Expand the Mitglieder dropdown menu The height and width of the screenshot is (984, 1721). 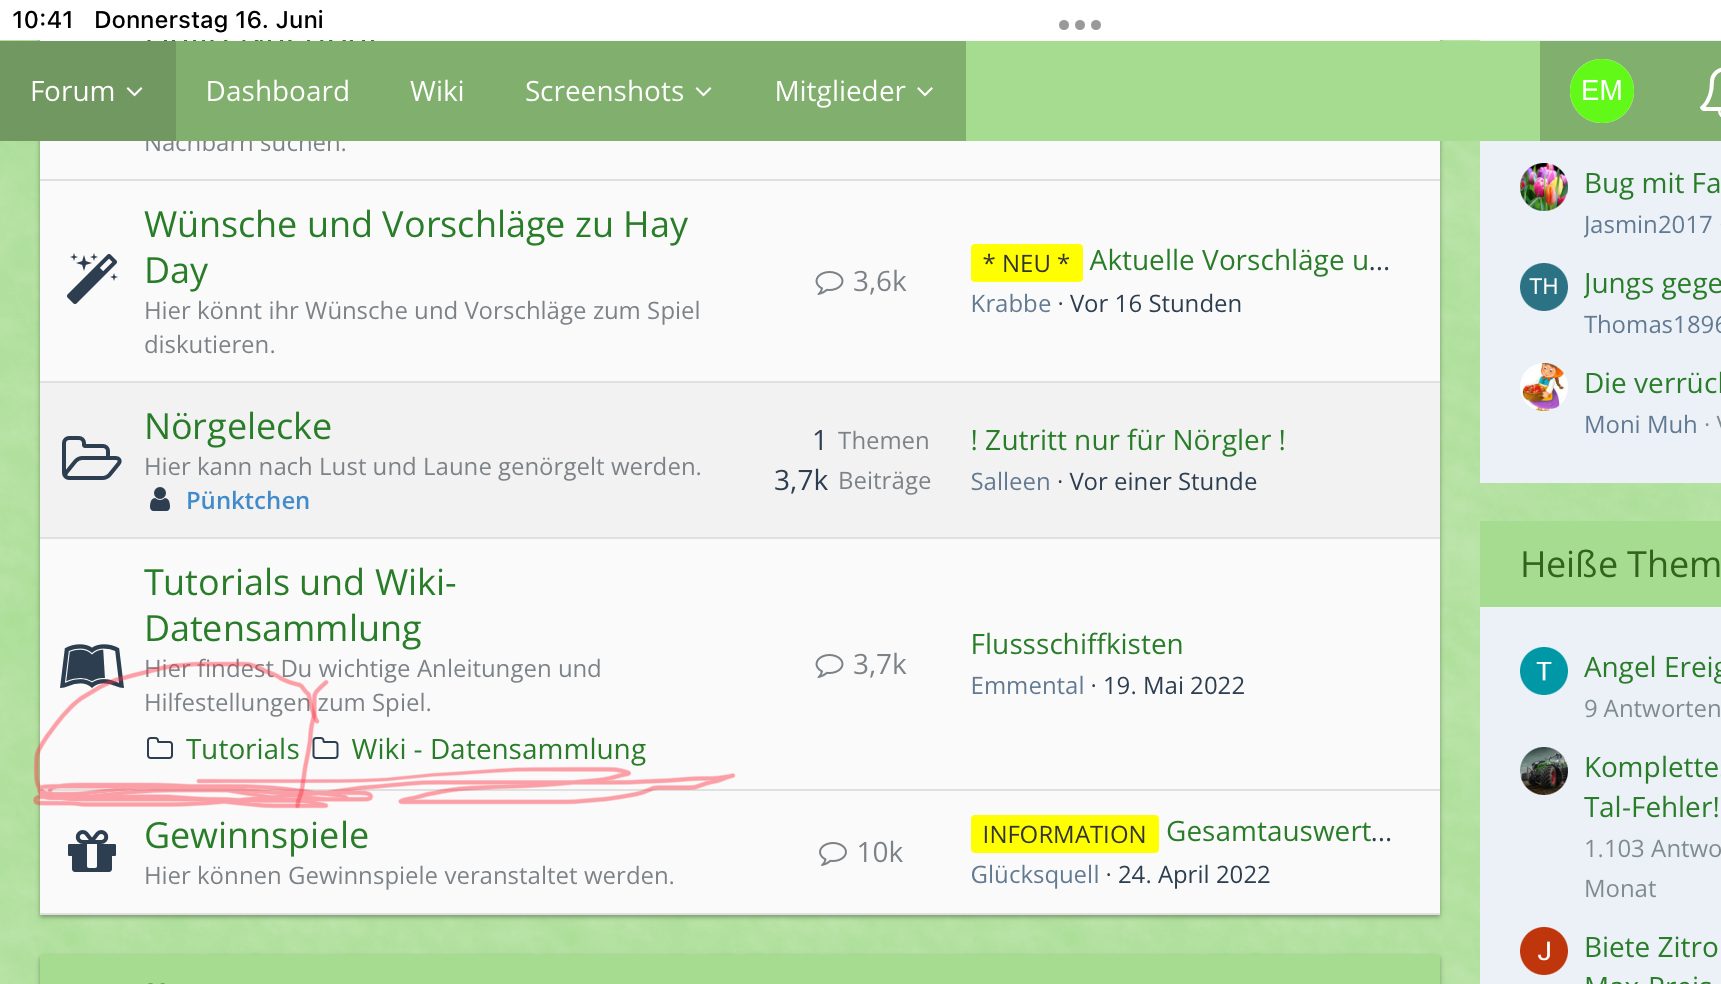(853, 91)
